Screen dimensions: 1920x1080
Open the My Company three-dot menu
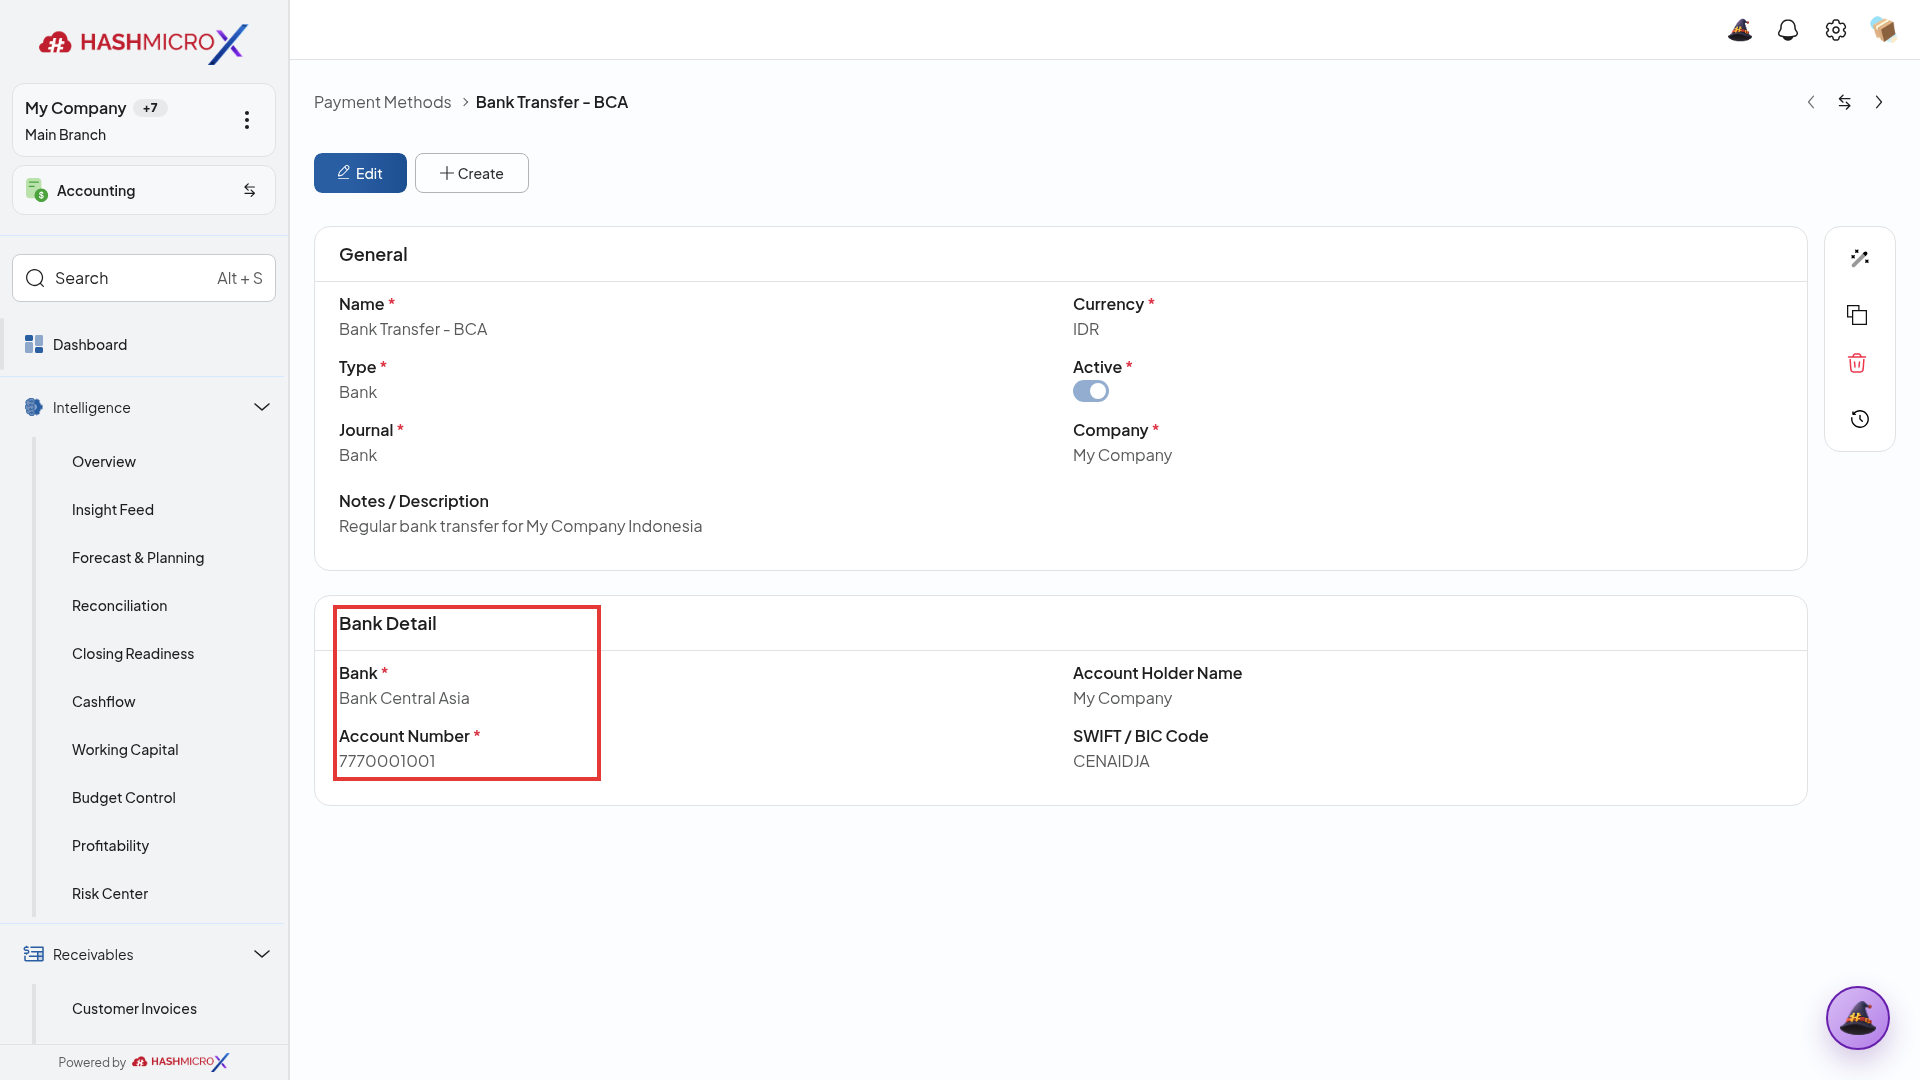coord(247,120)
